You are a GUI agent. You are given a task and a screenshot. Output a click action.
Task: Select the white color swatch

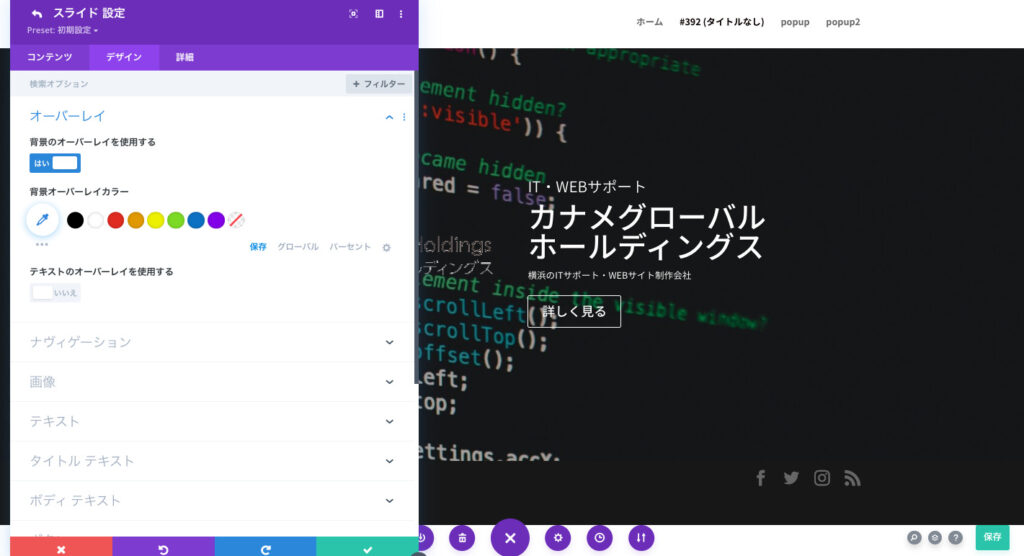(95, 220)
